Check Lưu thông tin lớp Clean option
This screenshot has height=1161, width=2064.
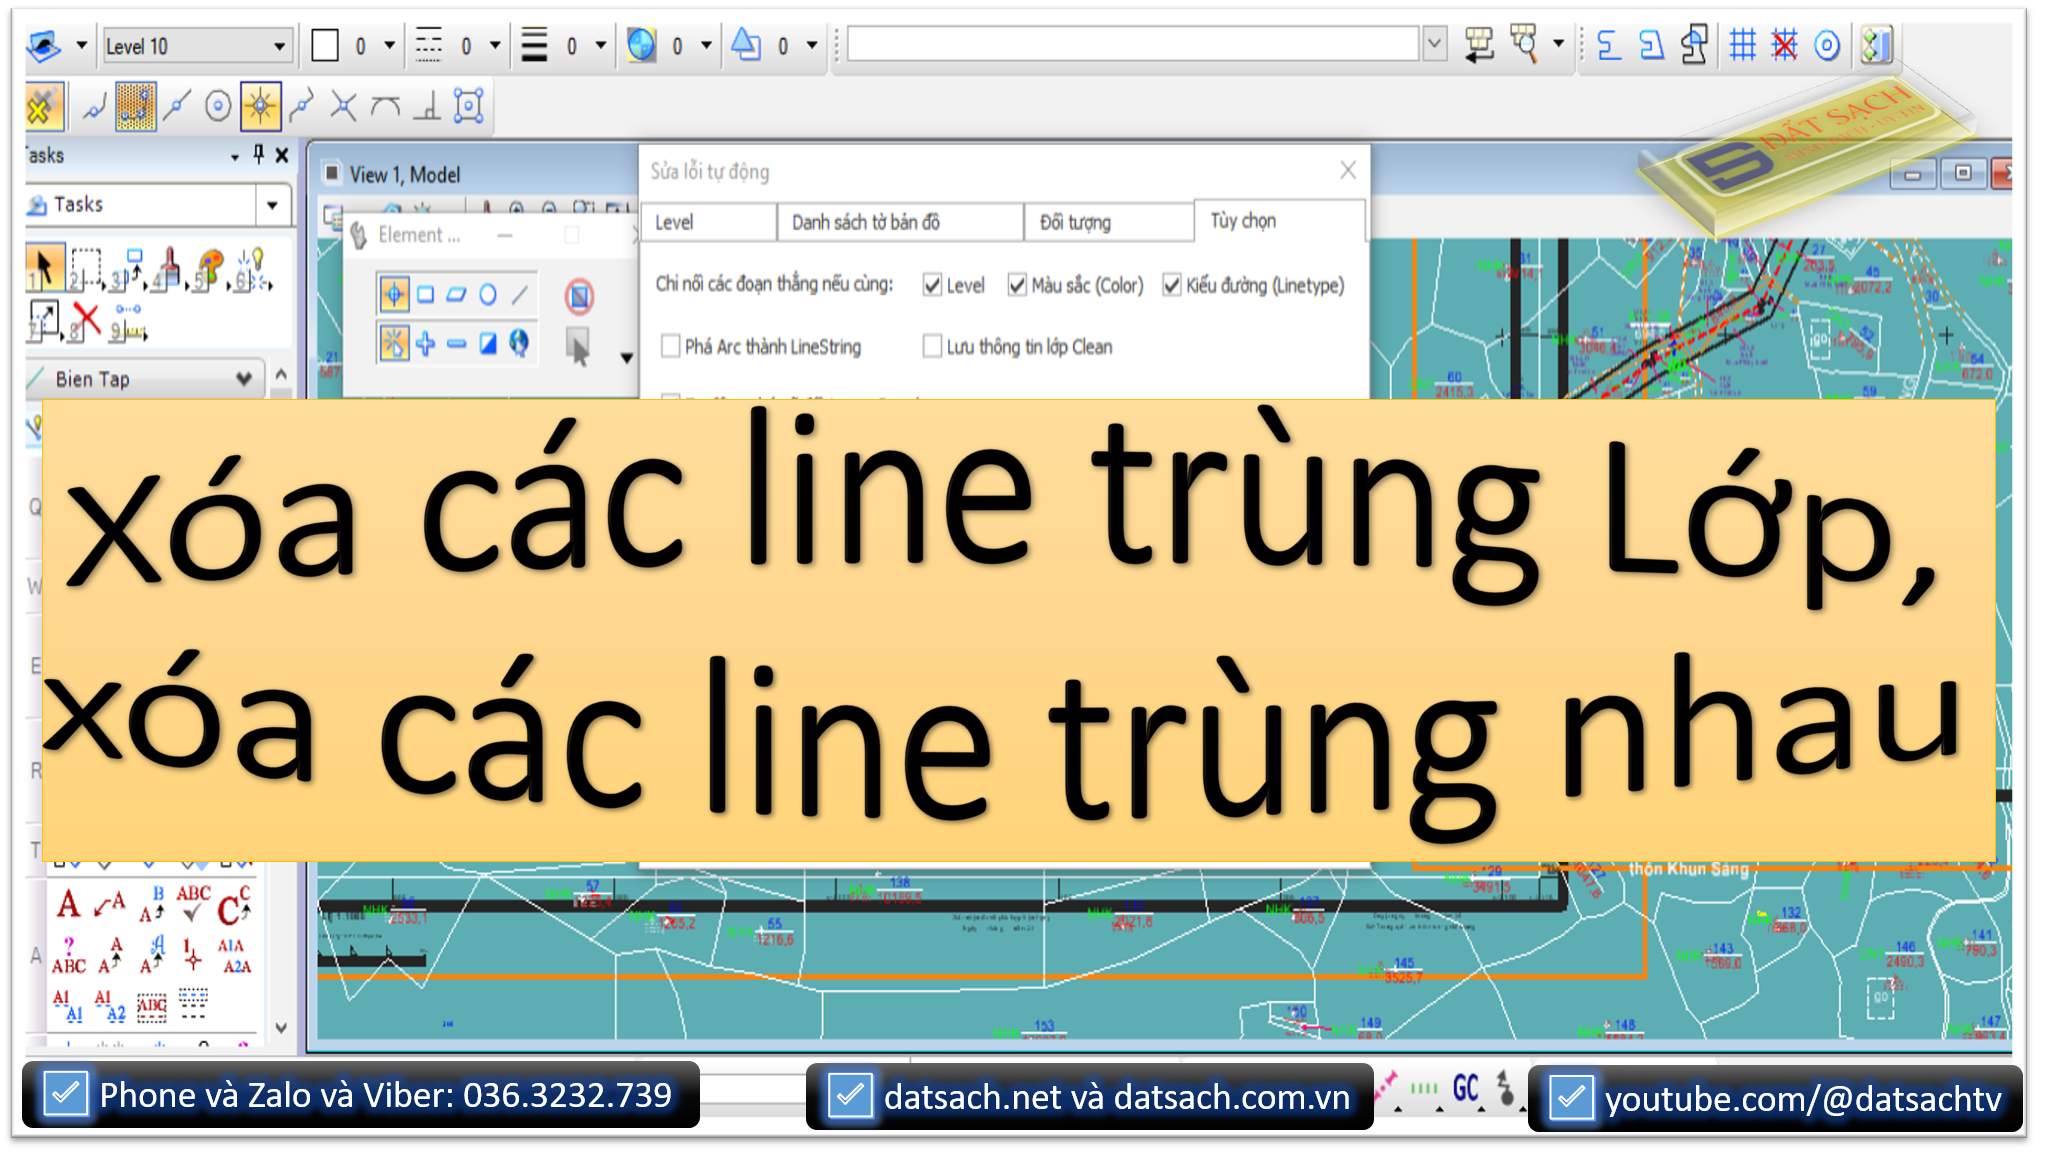click(x=932, y=346)
